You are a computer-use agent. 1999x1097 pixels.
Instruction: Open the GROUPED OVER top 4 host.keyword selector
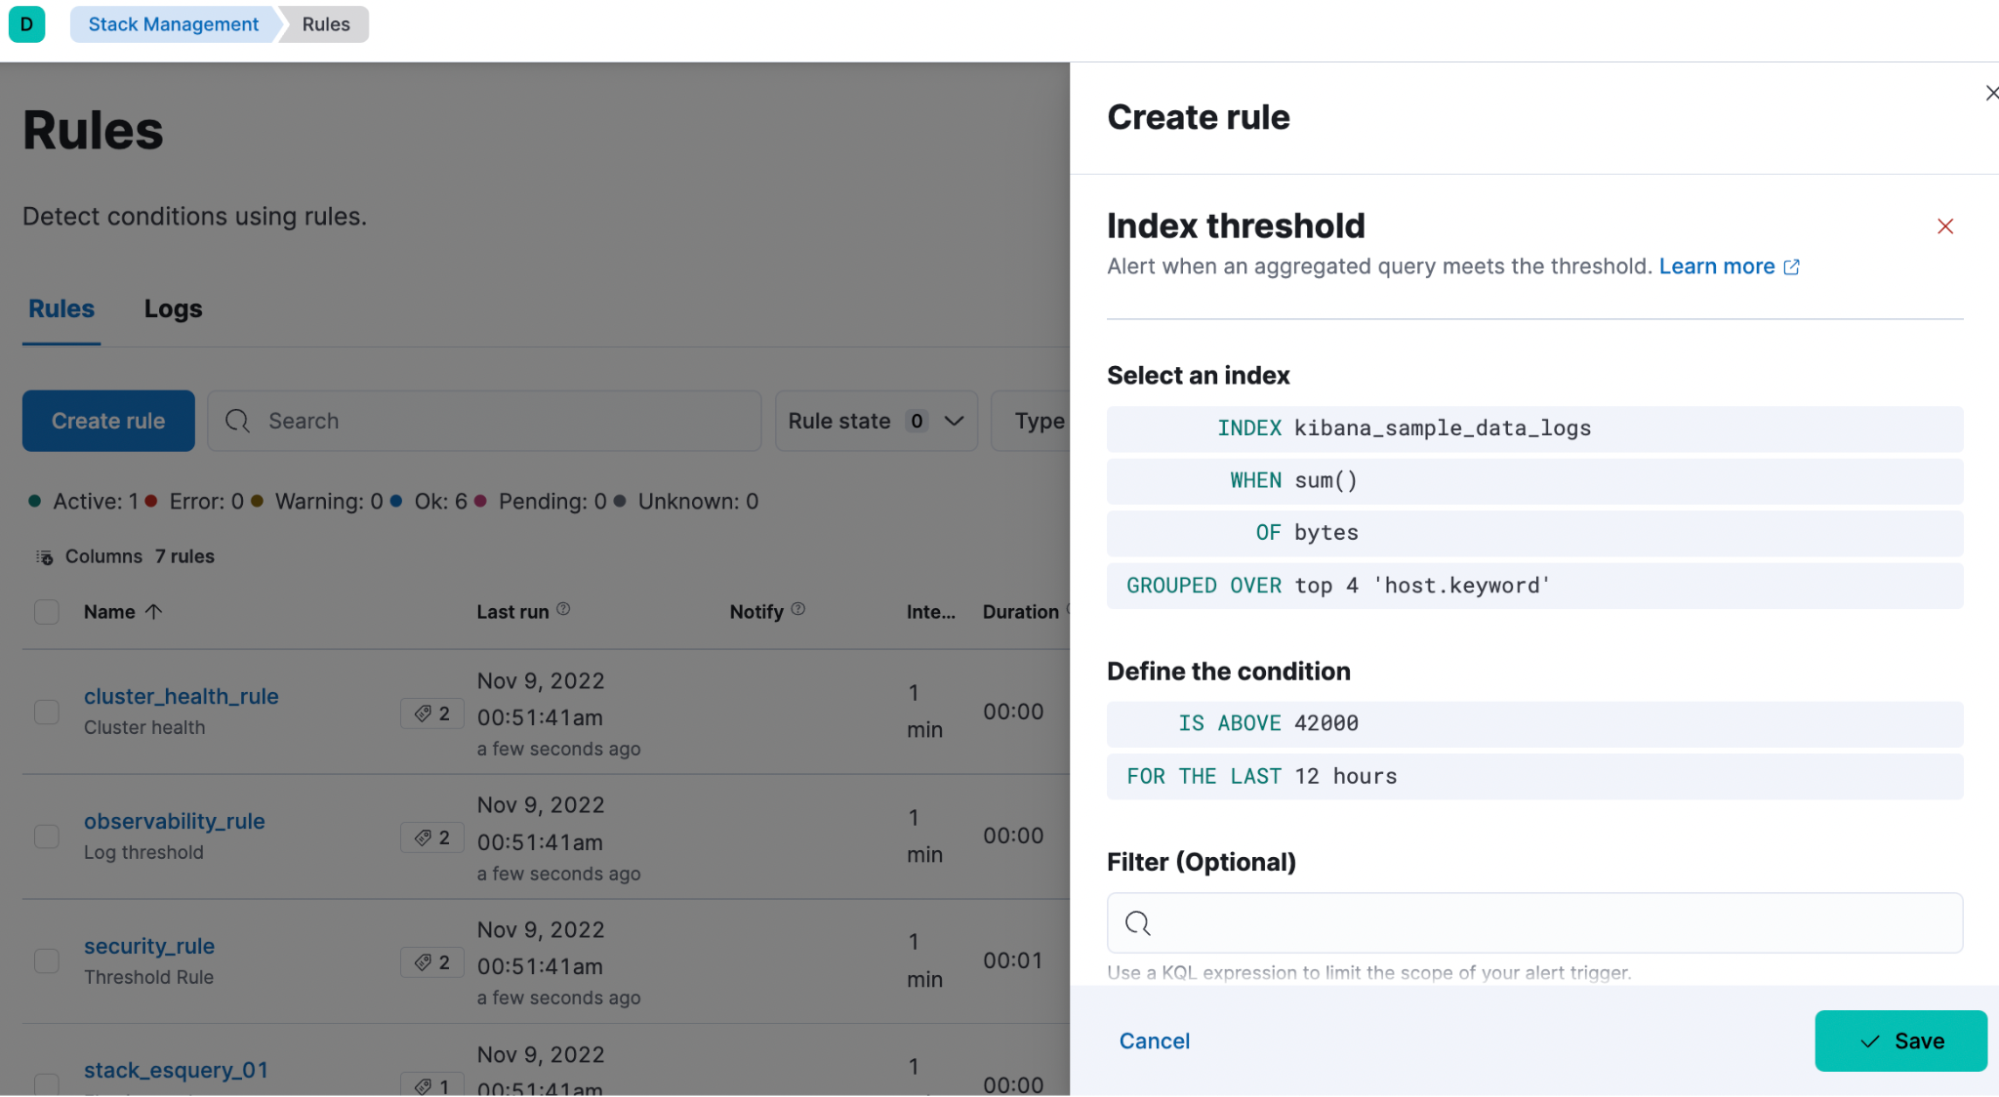coord(1338,585)
